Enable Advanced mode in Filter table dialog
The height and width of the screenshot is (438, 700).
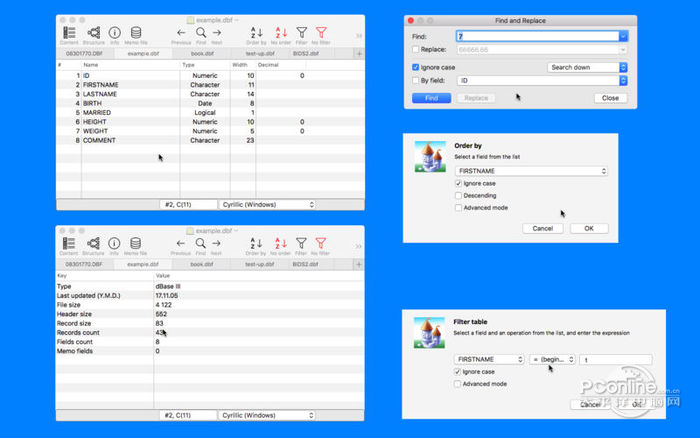(457, 384)
